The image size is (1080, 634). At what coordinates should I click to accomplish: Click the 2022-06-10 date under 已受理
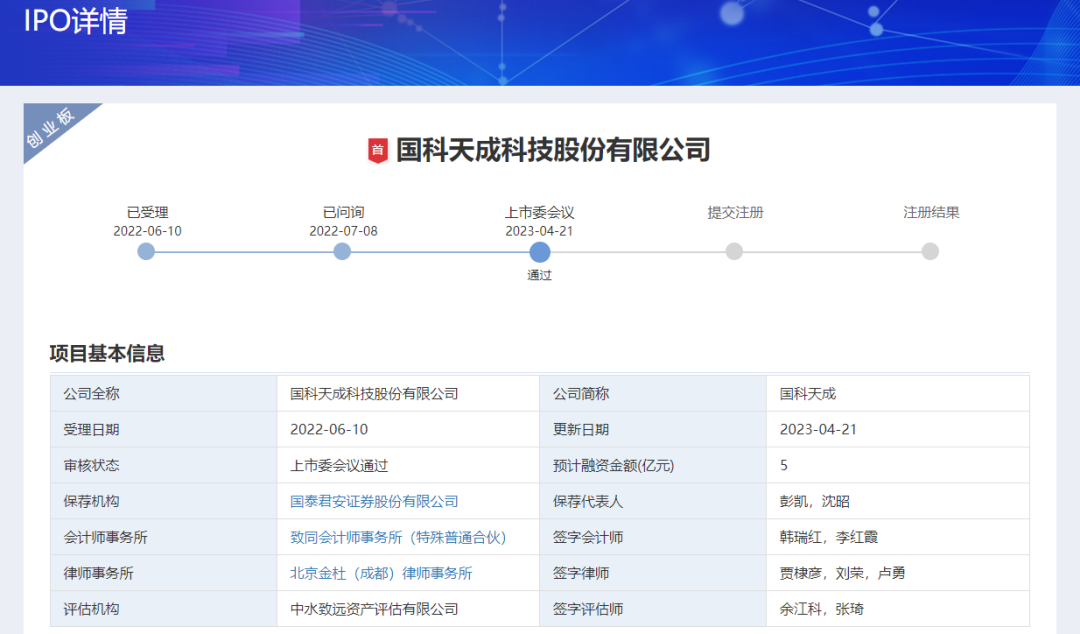click(x=147, y=231)
